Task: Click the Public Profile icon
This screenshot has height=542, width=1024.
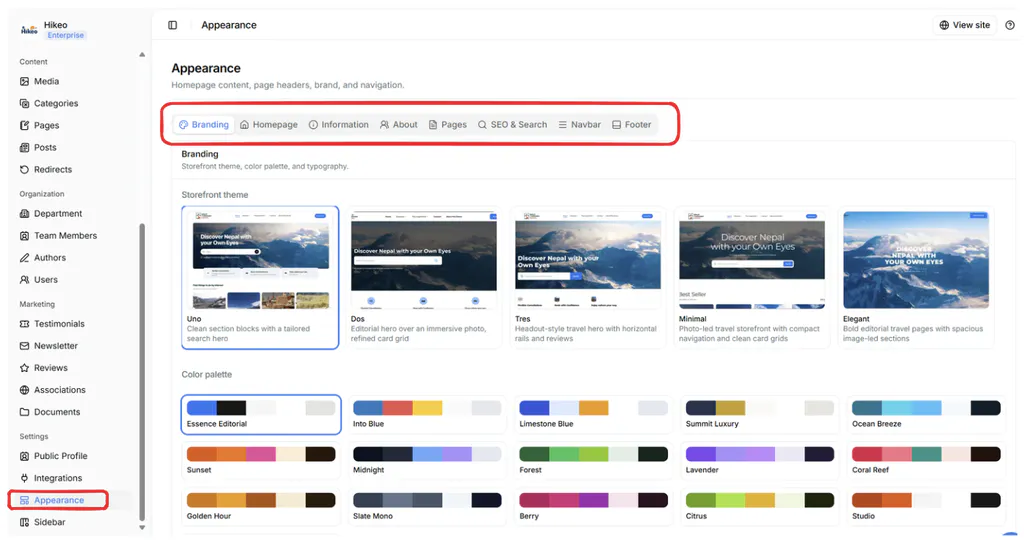Action: coord(24,456)
